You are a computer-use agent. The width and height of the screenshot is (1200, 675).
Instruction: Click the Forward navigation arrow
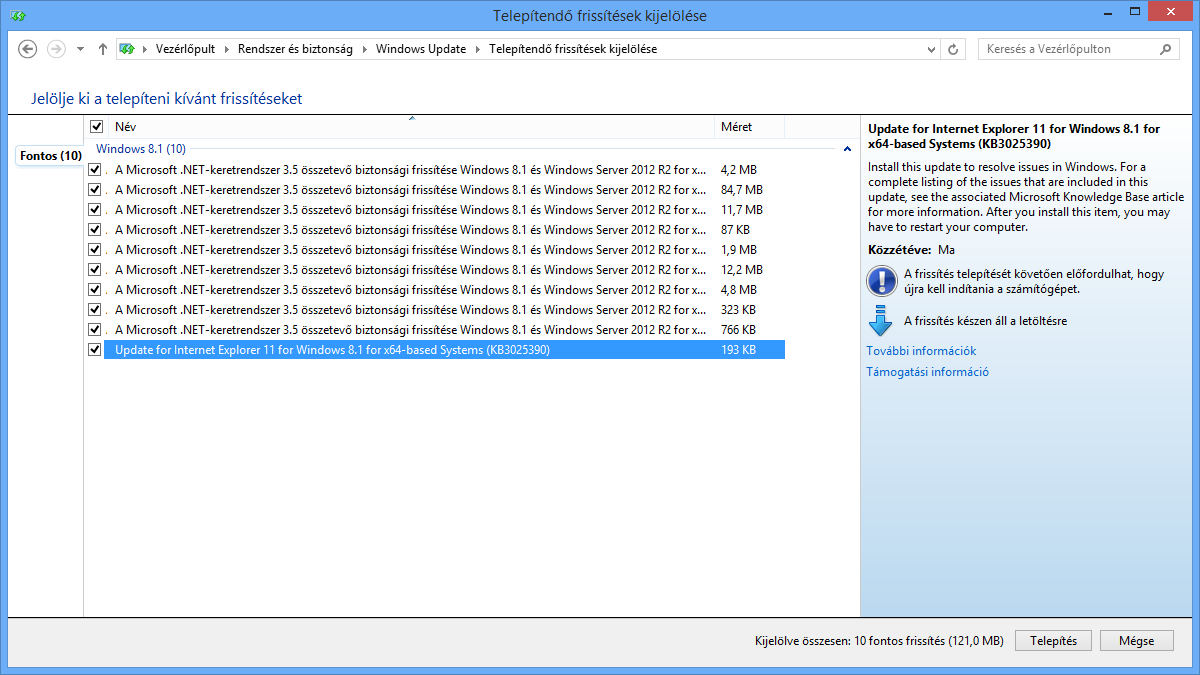click(56, 49)
